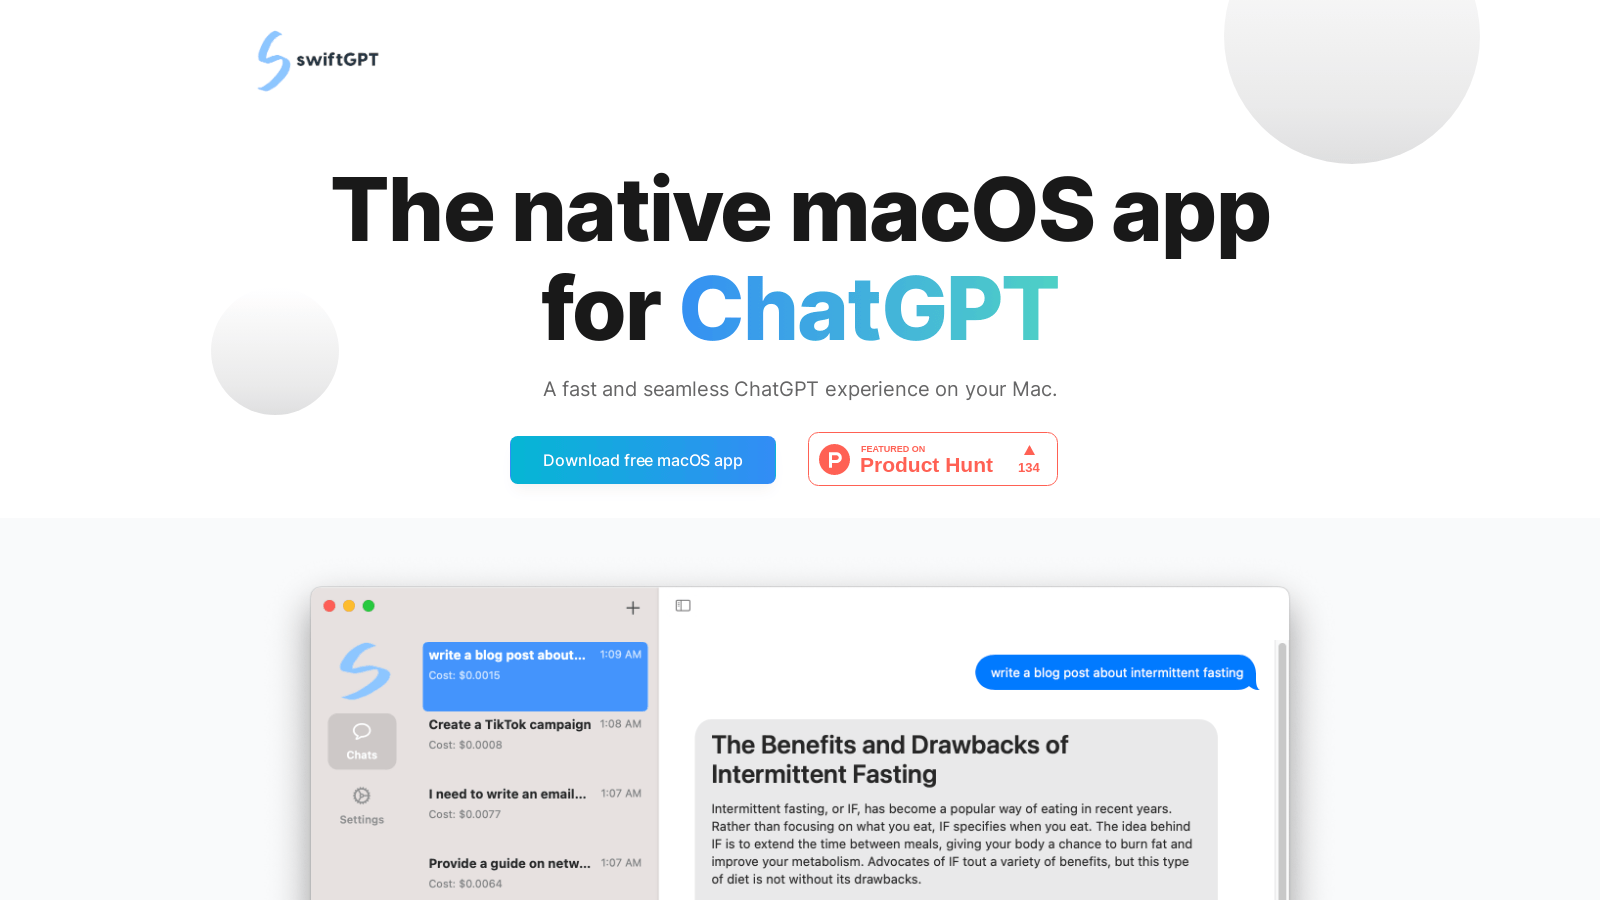Click the intermittent fasting response paragraph
This screenshot has height=900, width=1600.
(x=951, y=844)
